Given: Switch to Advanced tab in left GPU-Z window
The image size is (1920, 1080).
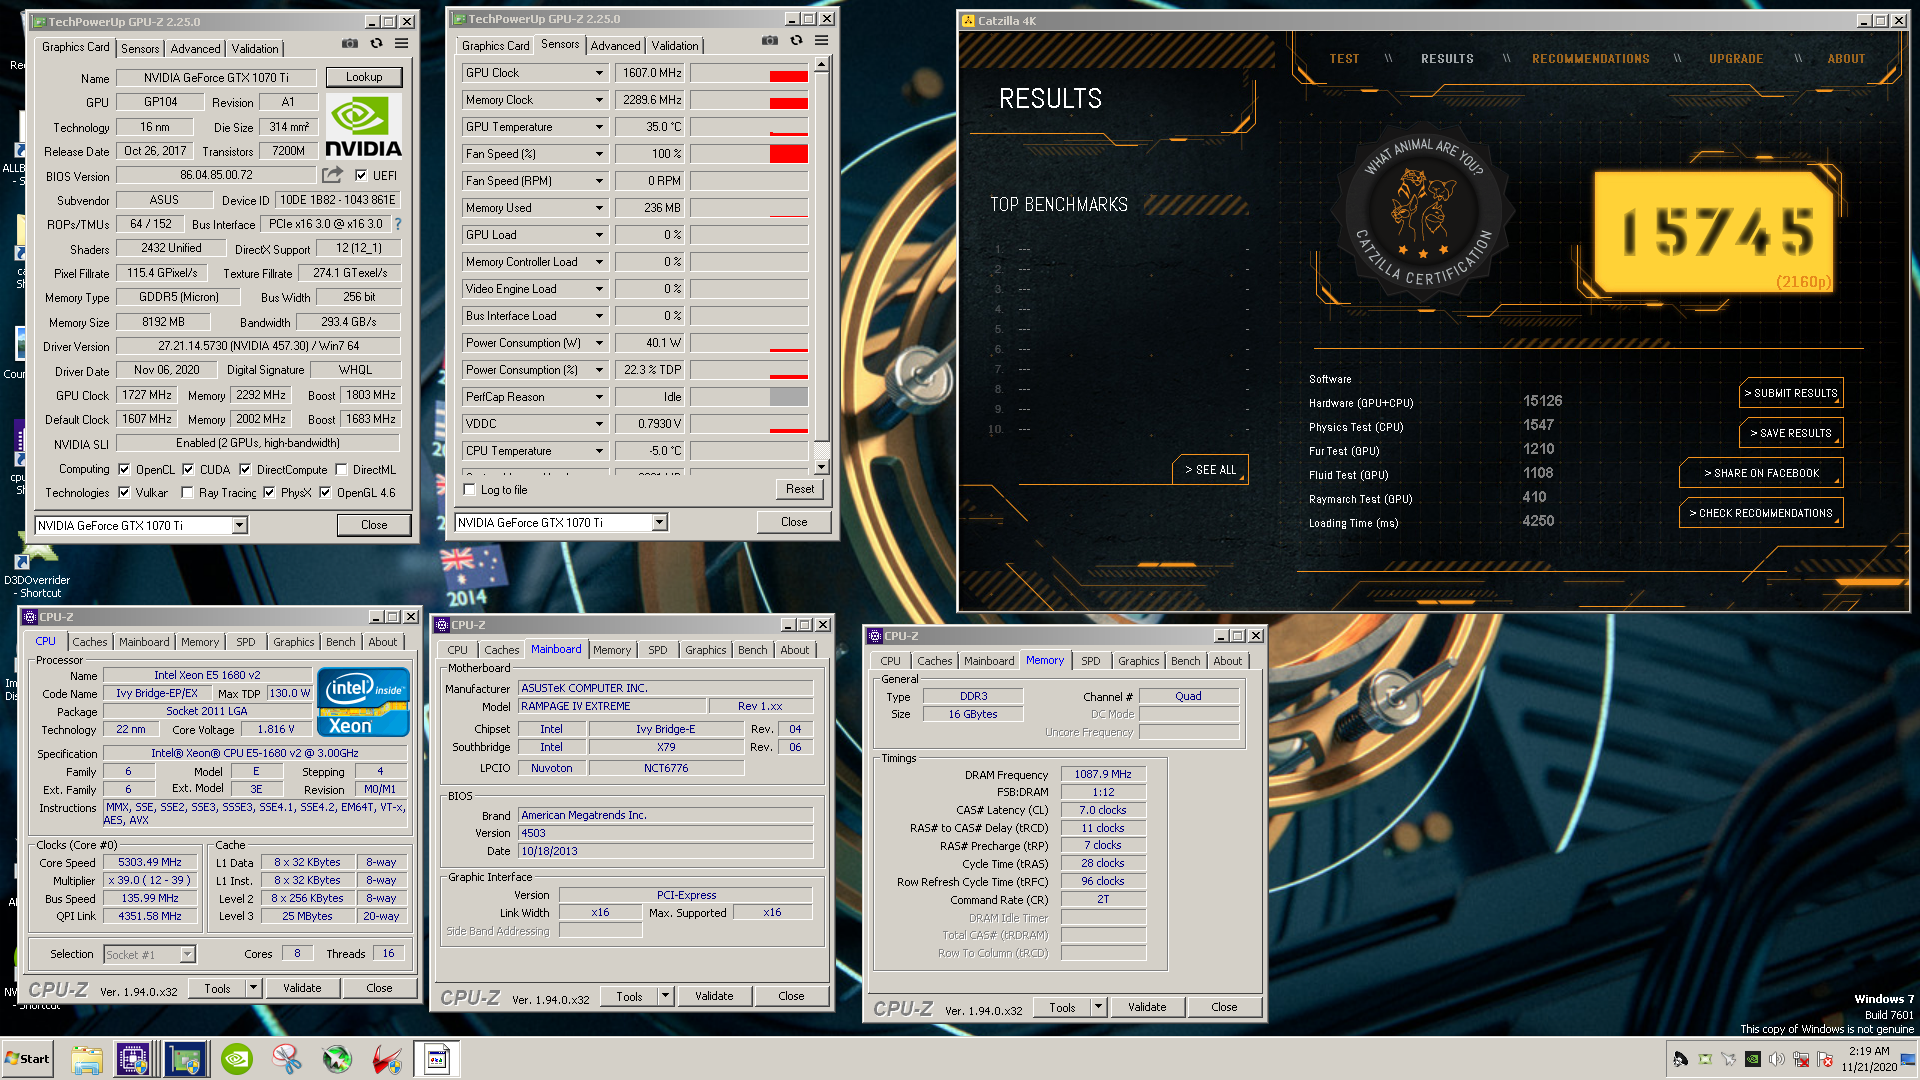Looking at the screenshot, I should coord(195,48).
